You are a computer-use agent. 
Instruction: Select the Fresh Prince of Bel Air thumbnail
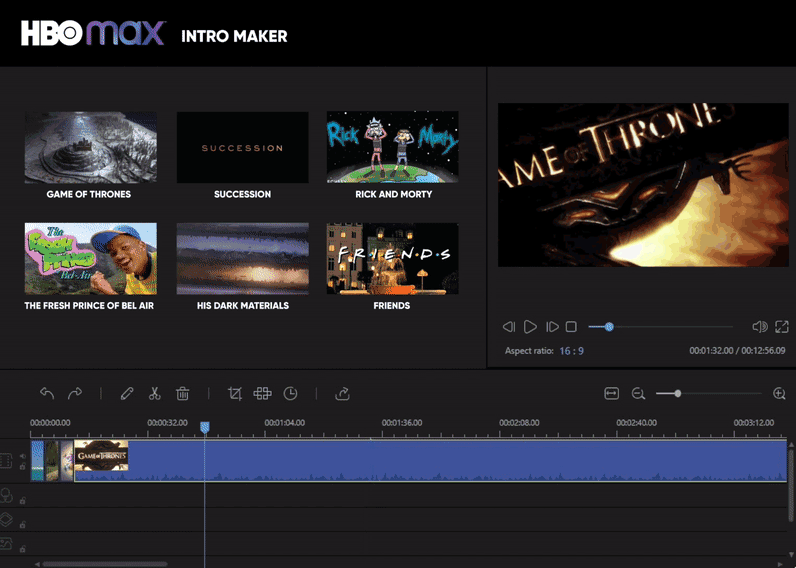[91, 258]
